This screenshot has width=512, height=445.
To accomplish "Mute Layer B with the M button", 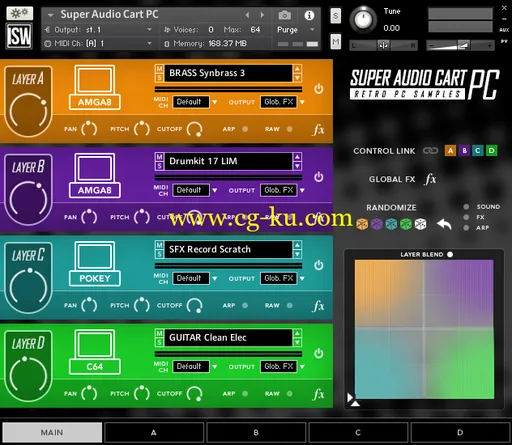I will 159,157.
